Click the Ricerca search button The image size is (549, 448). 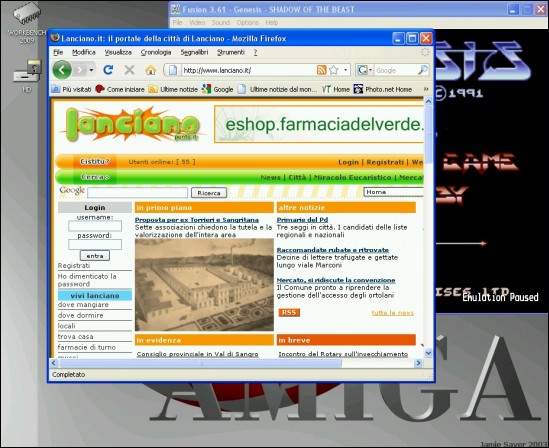(209, 193)
